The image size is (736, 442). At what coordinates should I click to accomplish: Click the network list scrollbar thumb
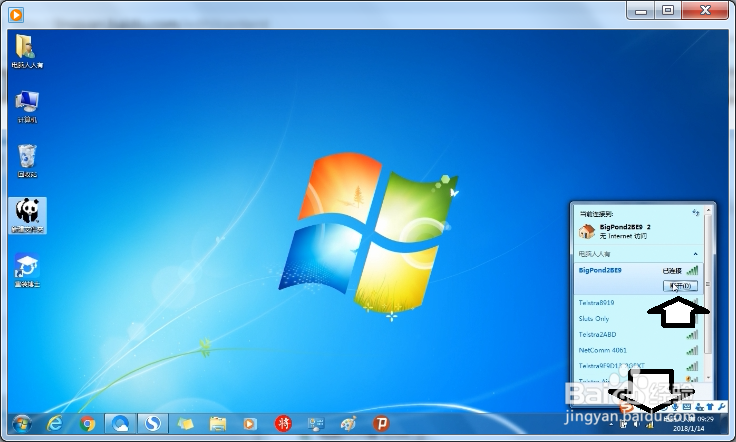point(708,284)
